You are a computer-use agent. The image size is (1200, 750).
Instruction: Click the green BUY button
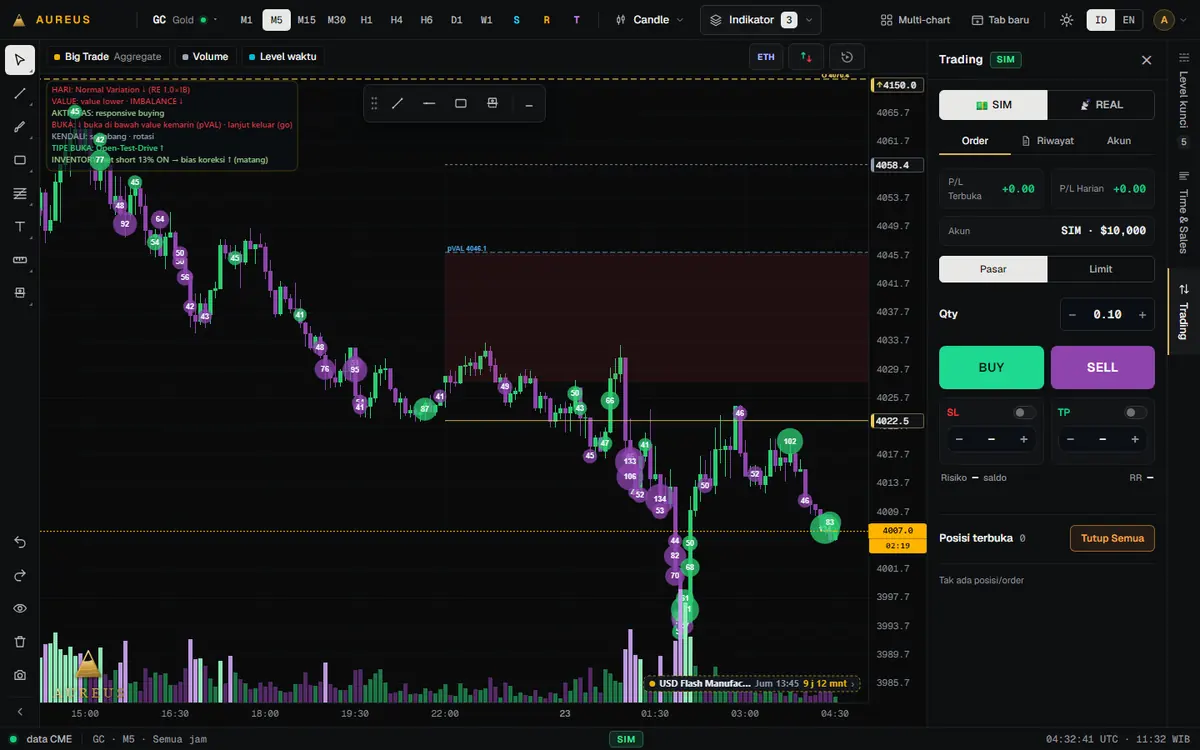(x=991, y=367)
